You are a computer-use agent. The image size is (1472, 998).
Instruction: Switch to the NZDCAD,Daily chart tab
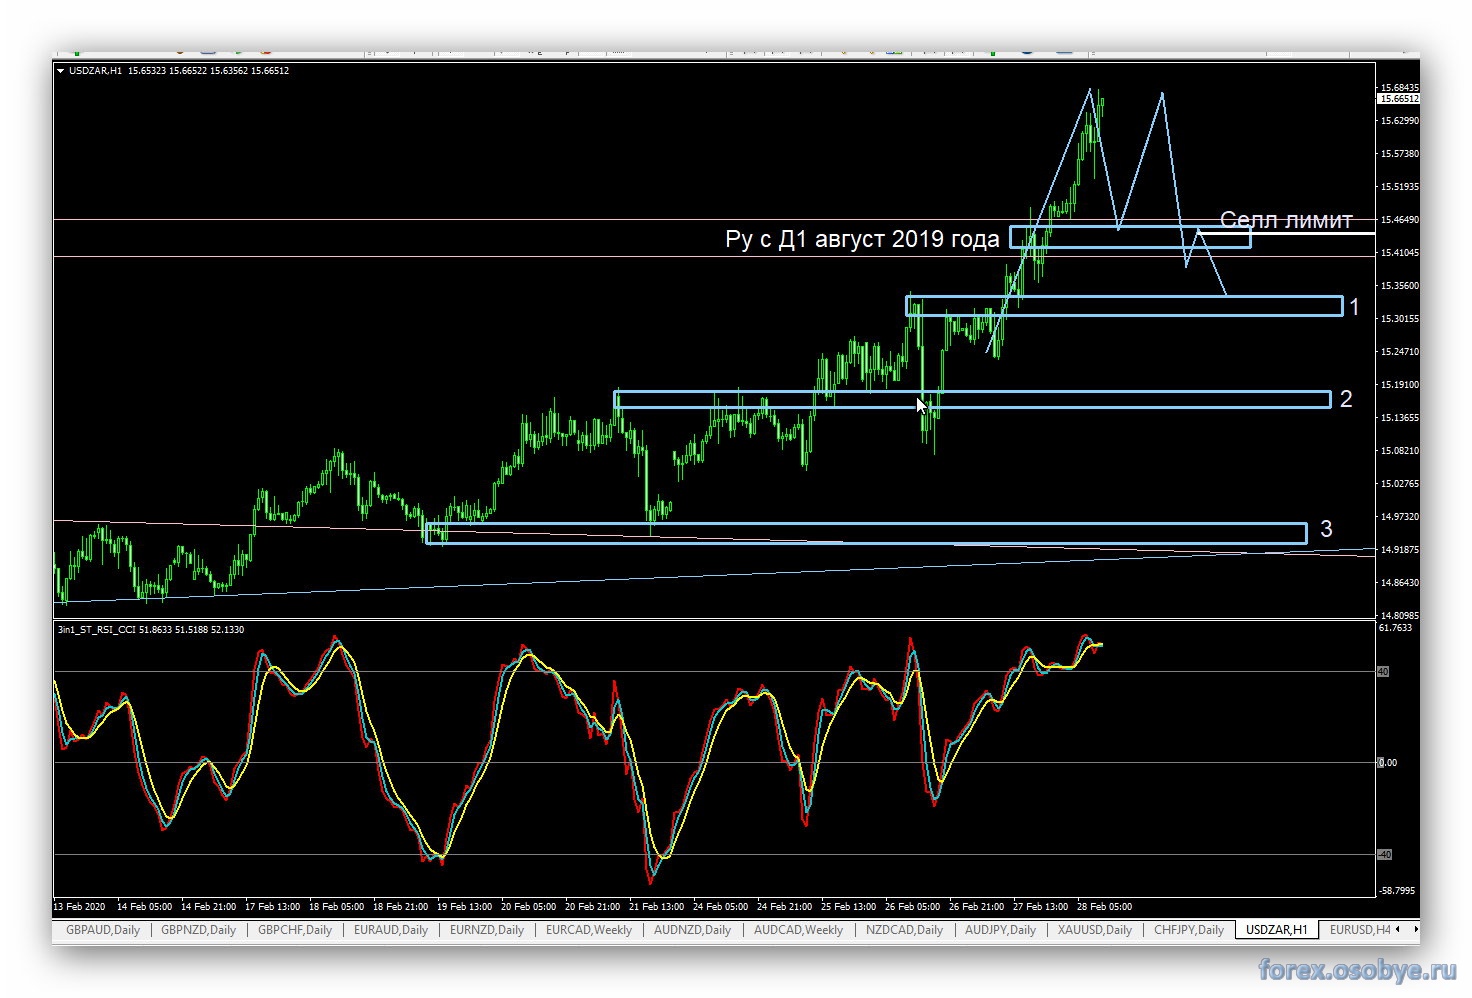tap(904, 929)
